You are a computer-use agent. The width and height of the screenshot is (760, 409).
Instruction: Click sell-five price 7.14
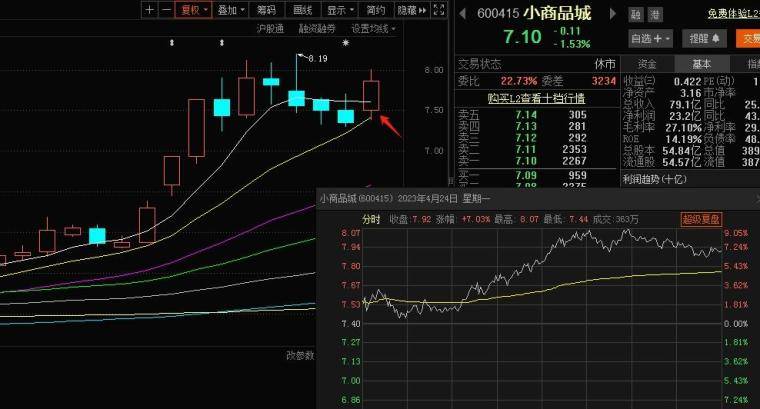(526, 115)
